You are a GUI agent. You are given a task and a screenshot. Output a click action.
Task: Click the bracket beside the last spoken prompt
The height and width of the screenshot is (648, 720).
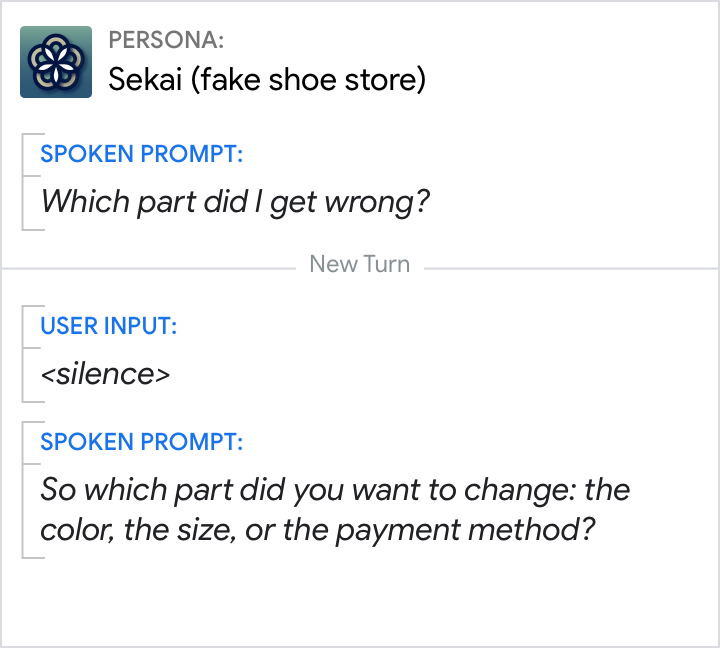[24, 489]
